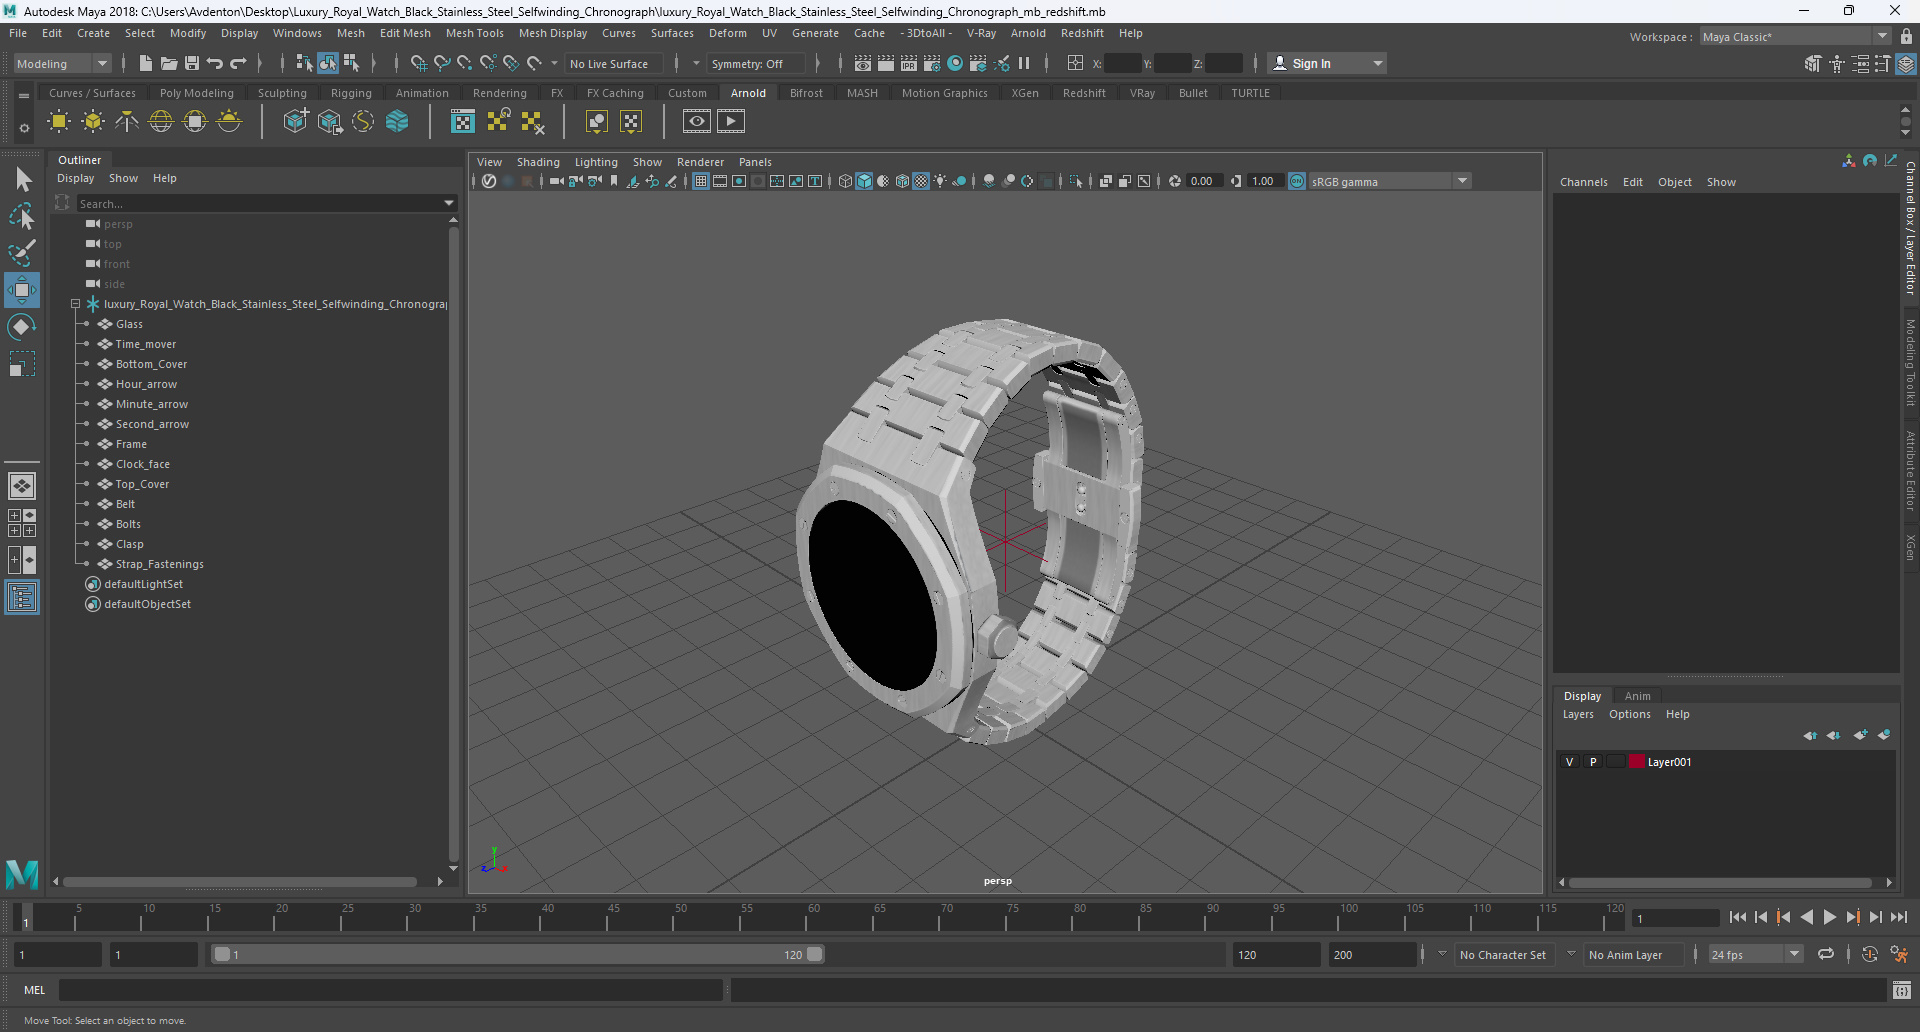Open the Outliner search filter dropdown
Viewport: 1920px width, 1032px height.
[x=449, y=203]
